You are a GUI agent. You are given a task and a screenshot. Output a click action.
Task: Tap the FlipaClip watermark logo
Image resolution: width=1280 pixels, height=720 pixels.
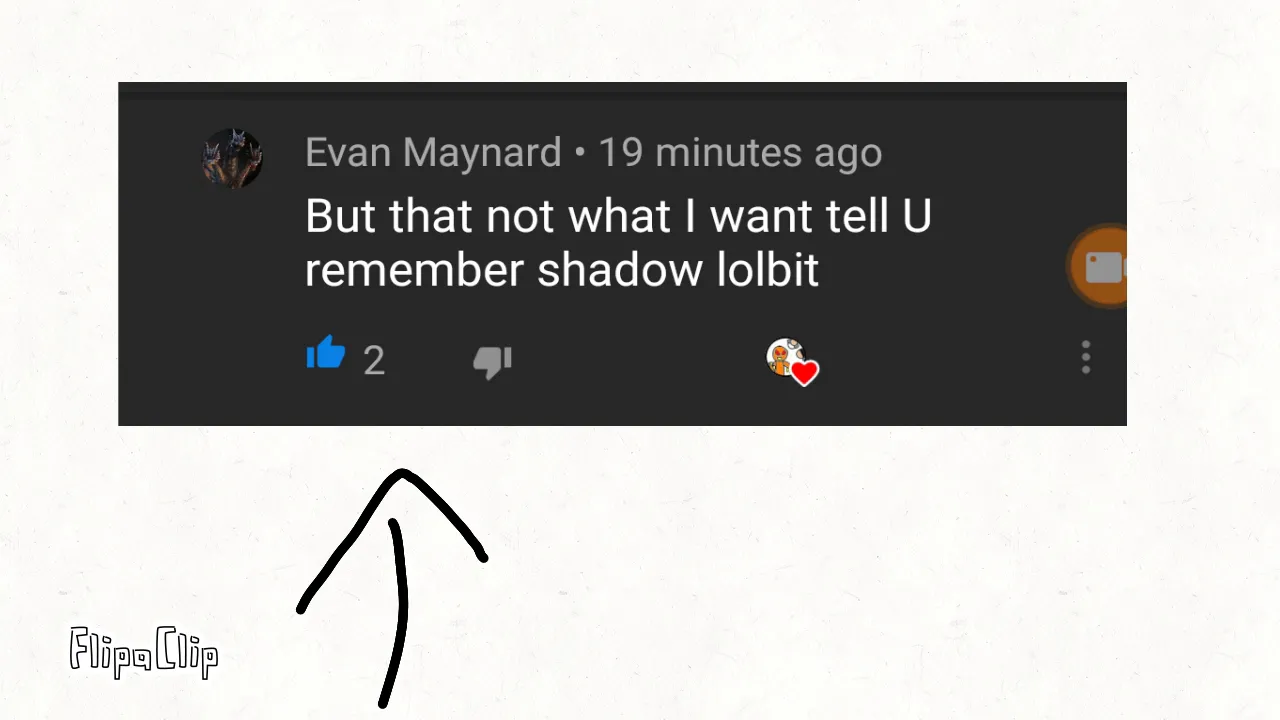pos(144,652)
